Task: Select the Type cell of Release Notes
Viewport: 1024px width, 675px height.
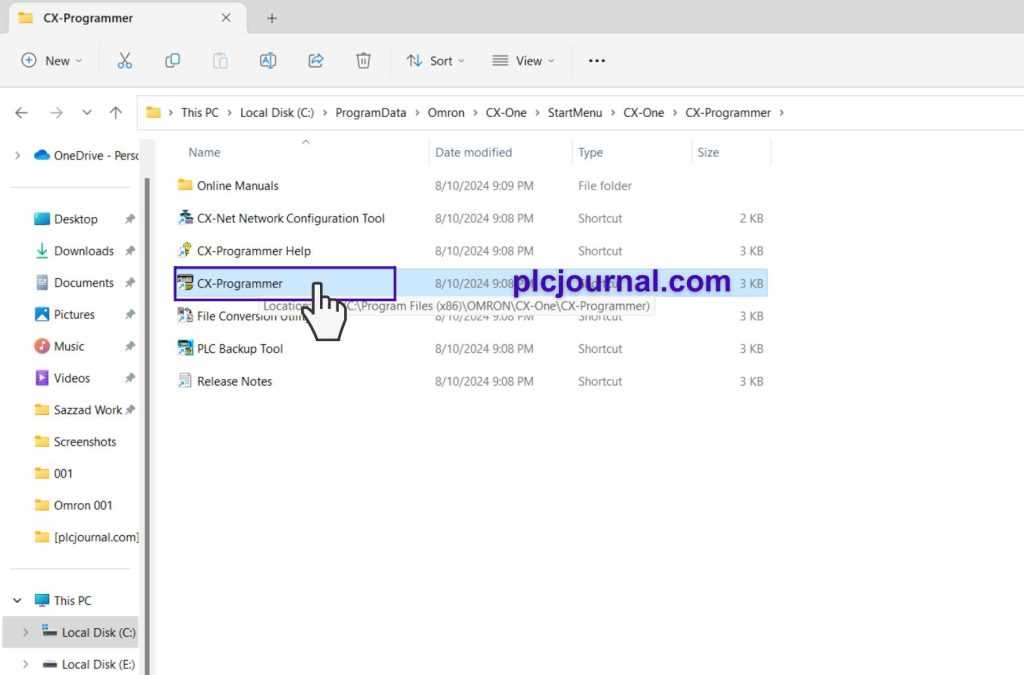Action: click(x=600, y=381)
